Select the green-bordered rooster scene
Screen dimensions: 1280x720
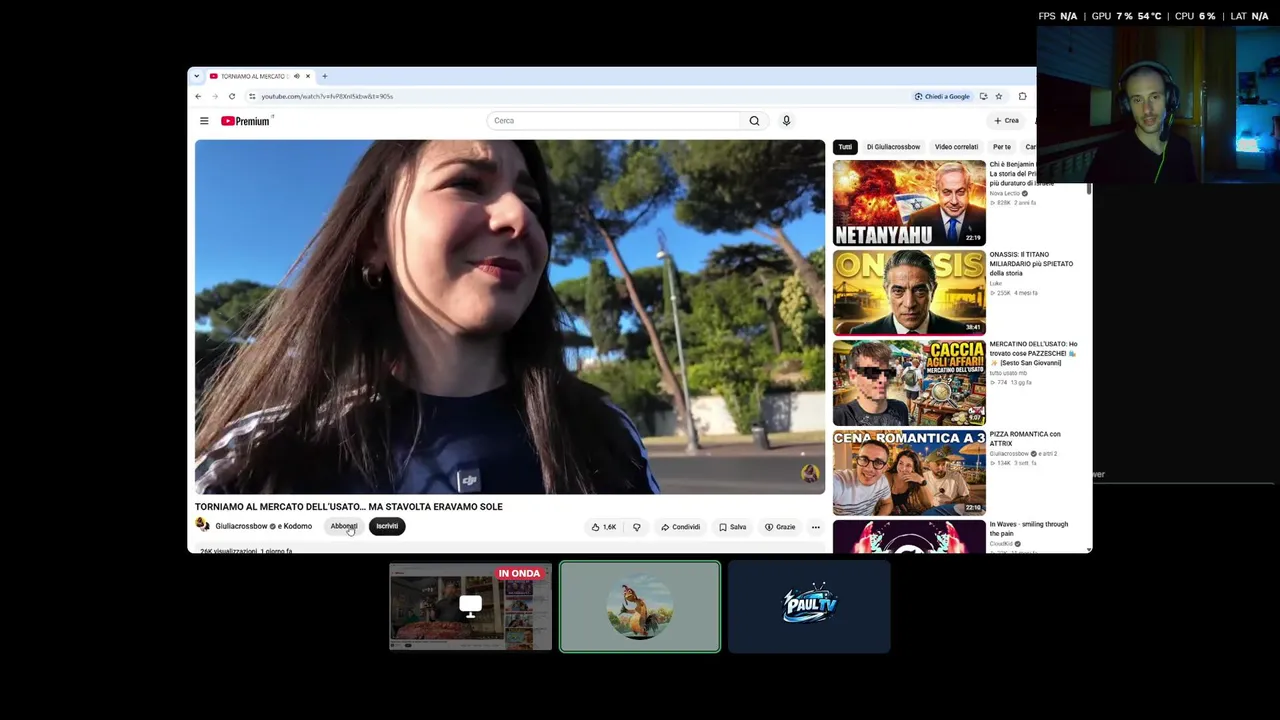(640, 607)
